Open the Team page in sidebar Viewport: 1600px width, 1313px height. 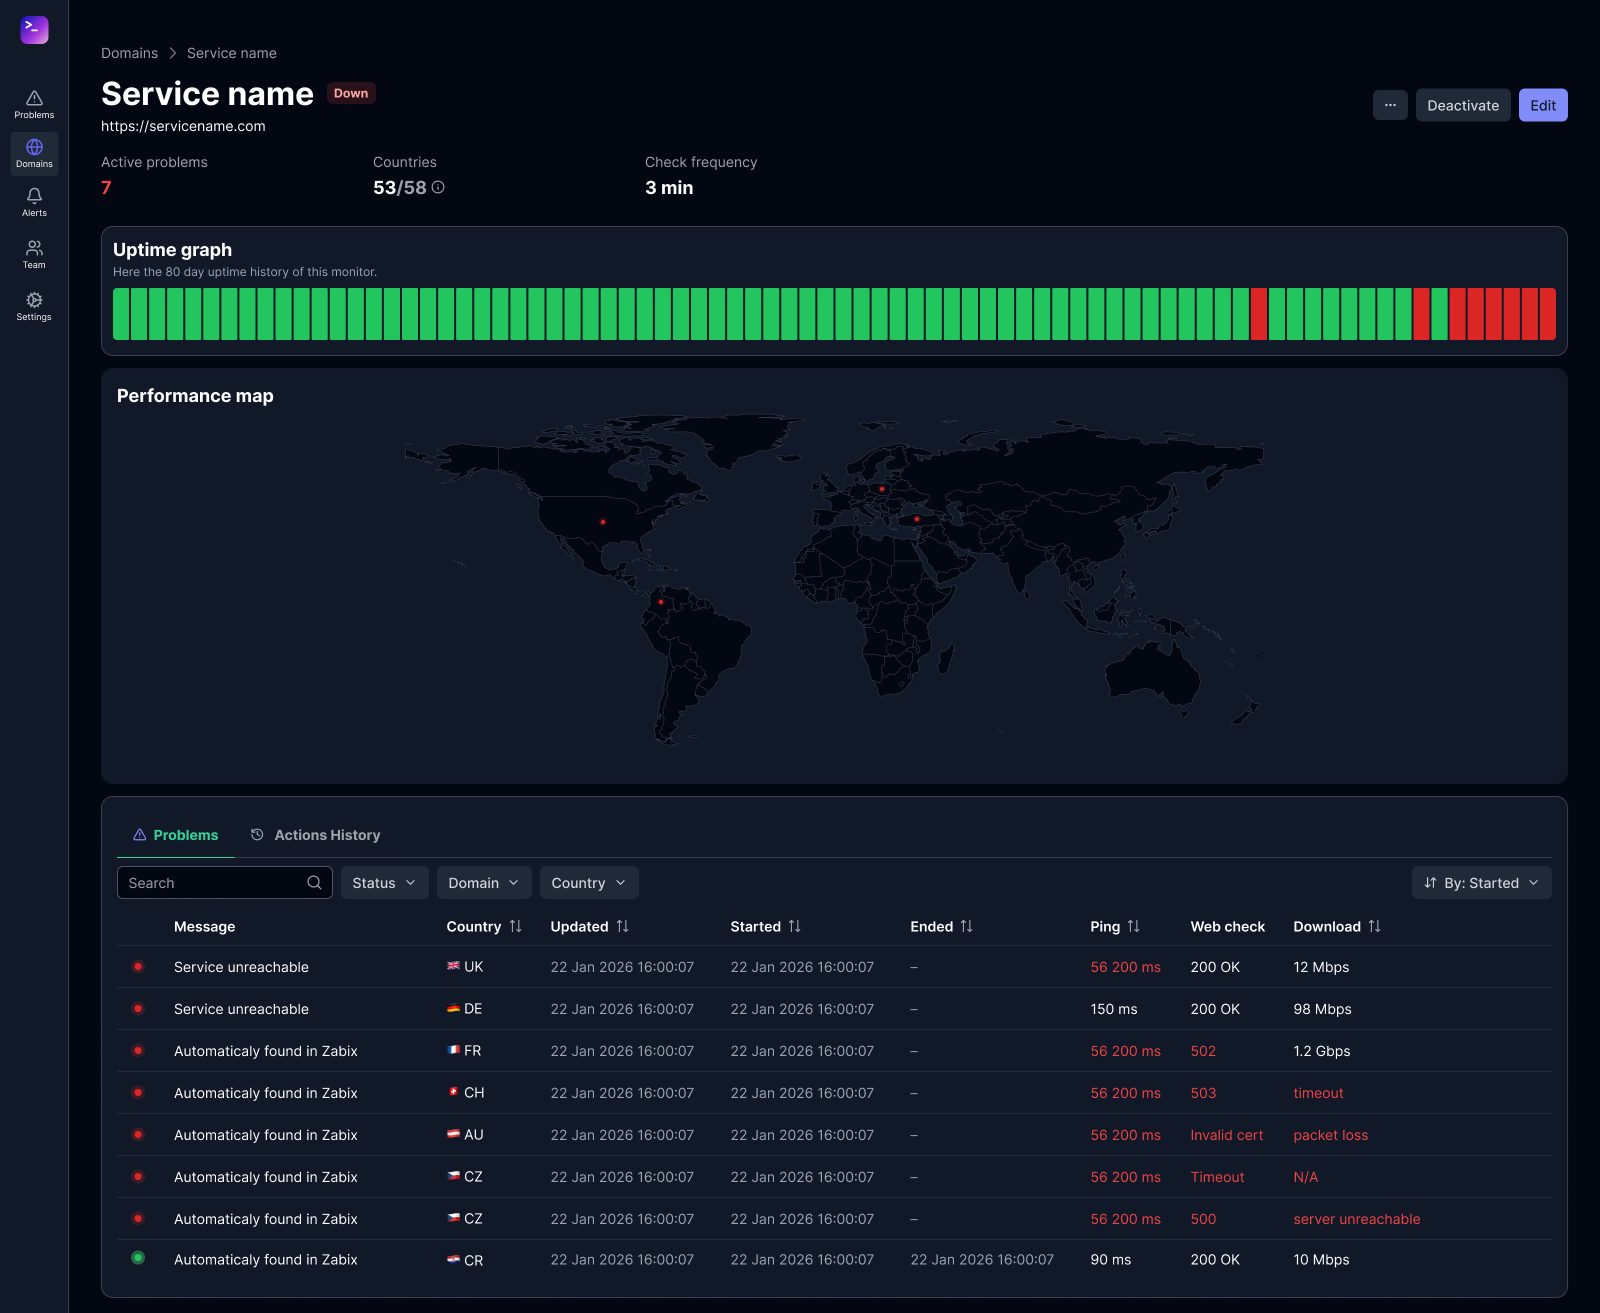[x=34, y=254]
